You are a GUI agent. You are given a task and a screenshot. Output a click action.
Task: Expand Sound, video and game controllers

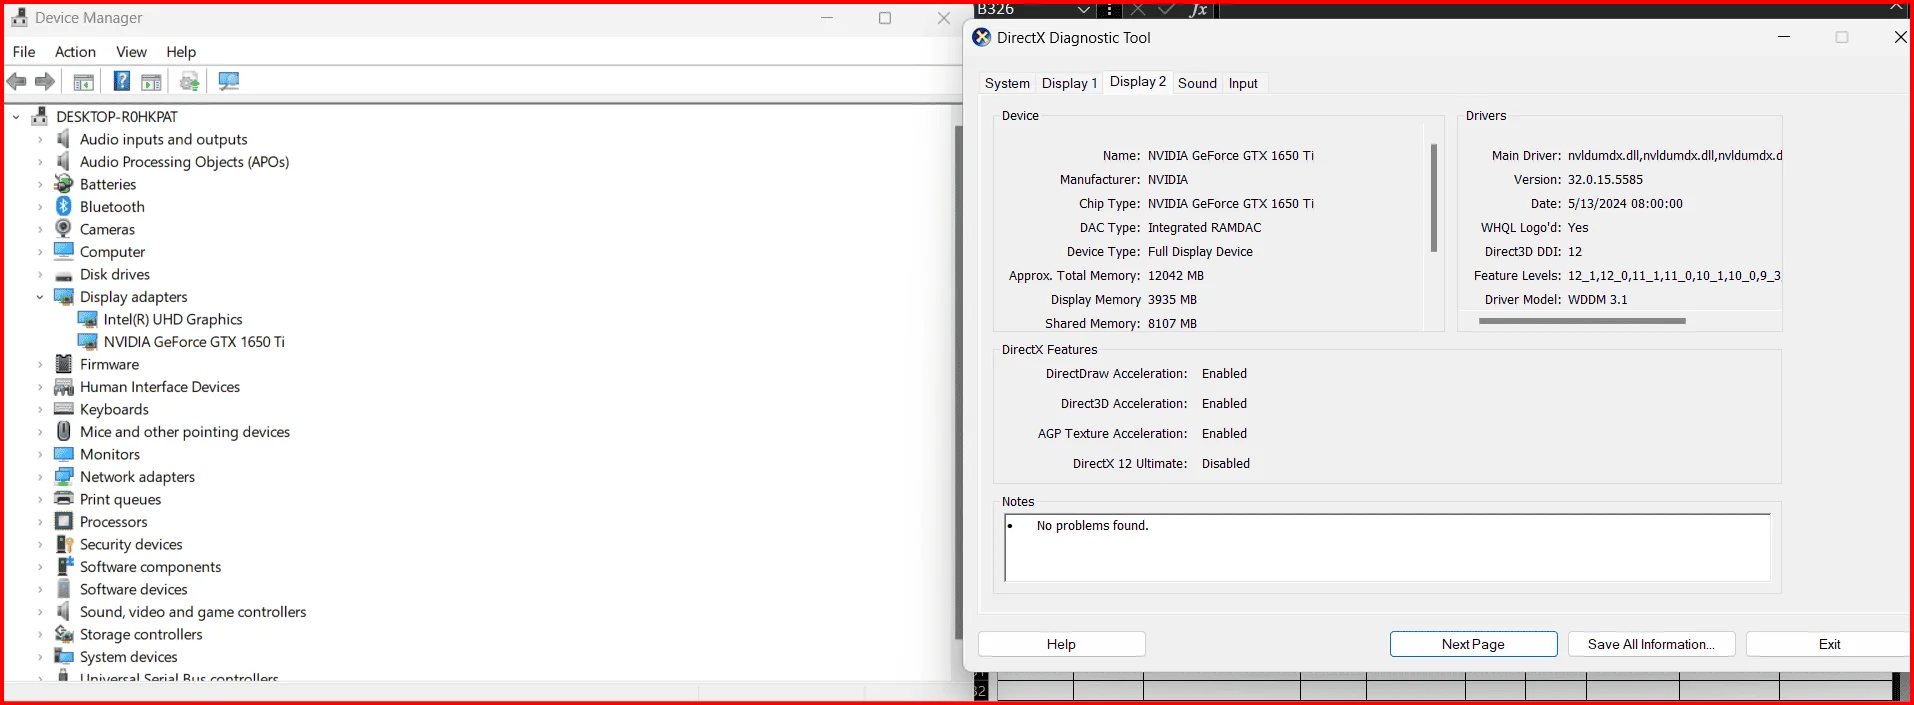[x=40, y=612]
